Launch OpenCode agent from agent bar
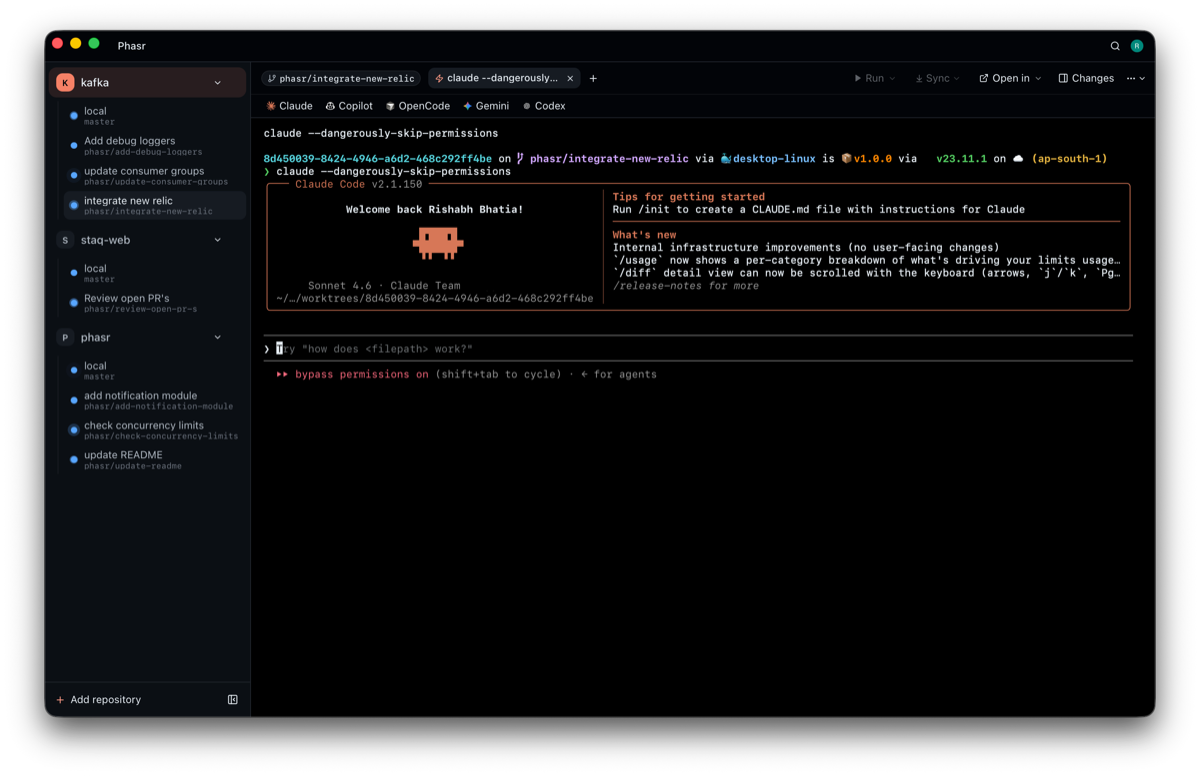This screenshot has width=1200, height=776. (x=418, y=106)
